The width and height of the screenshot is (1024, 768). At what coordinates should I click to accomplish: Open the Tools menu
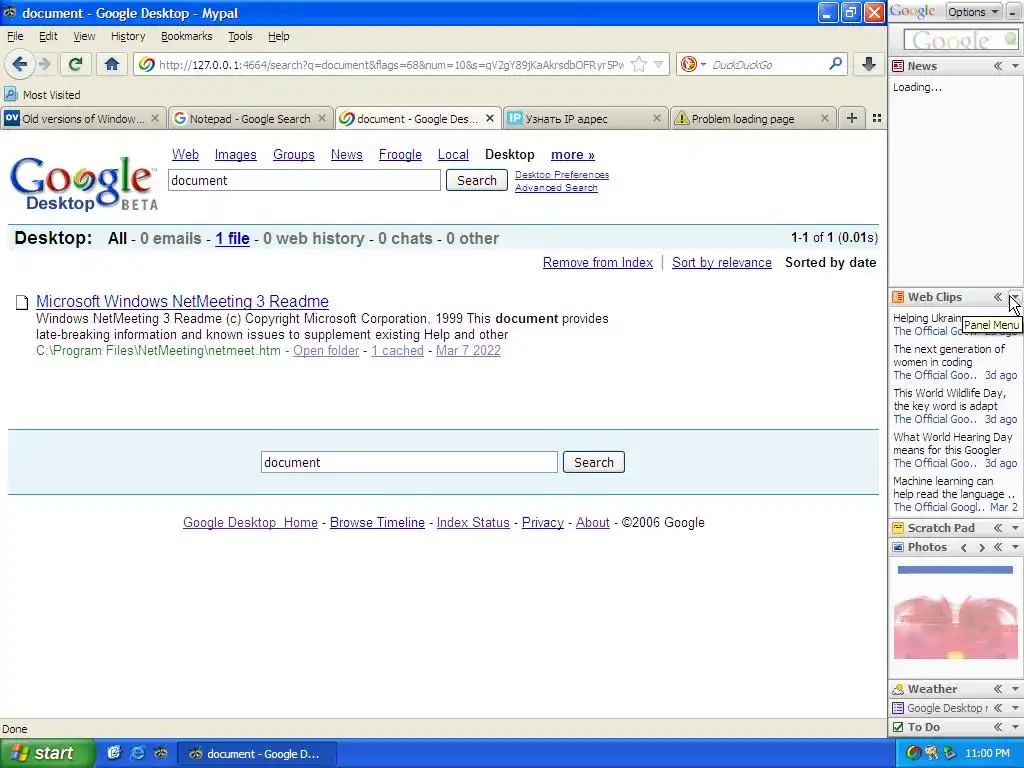pos(240,36)
